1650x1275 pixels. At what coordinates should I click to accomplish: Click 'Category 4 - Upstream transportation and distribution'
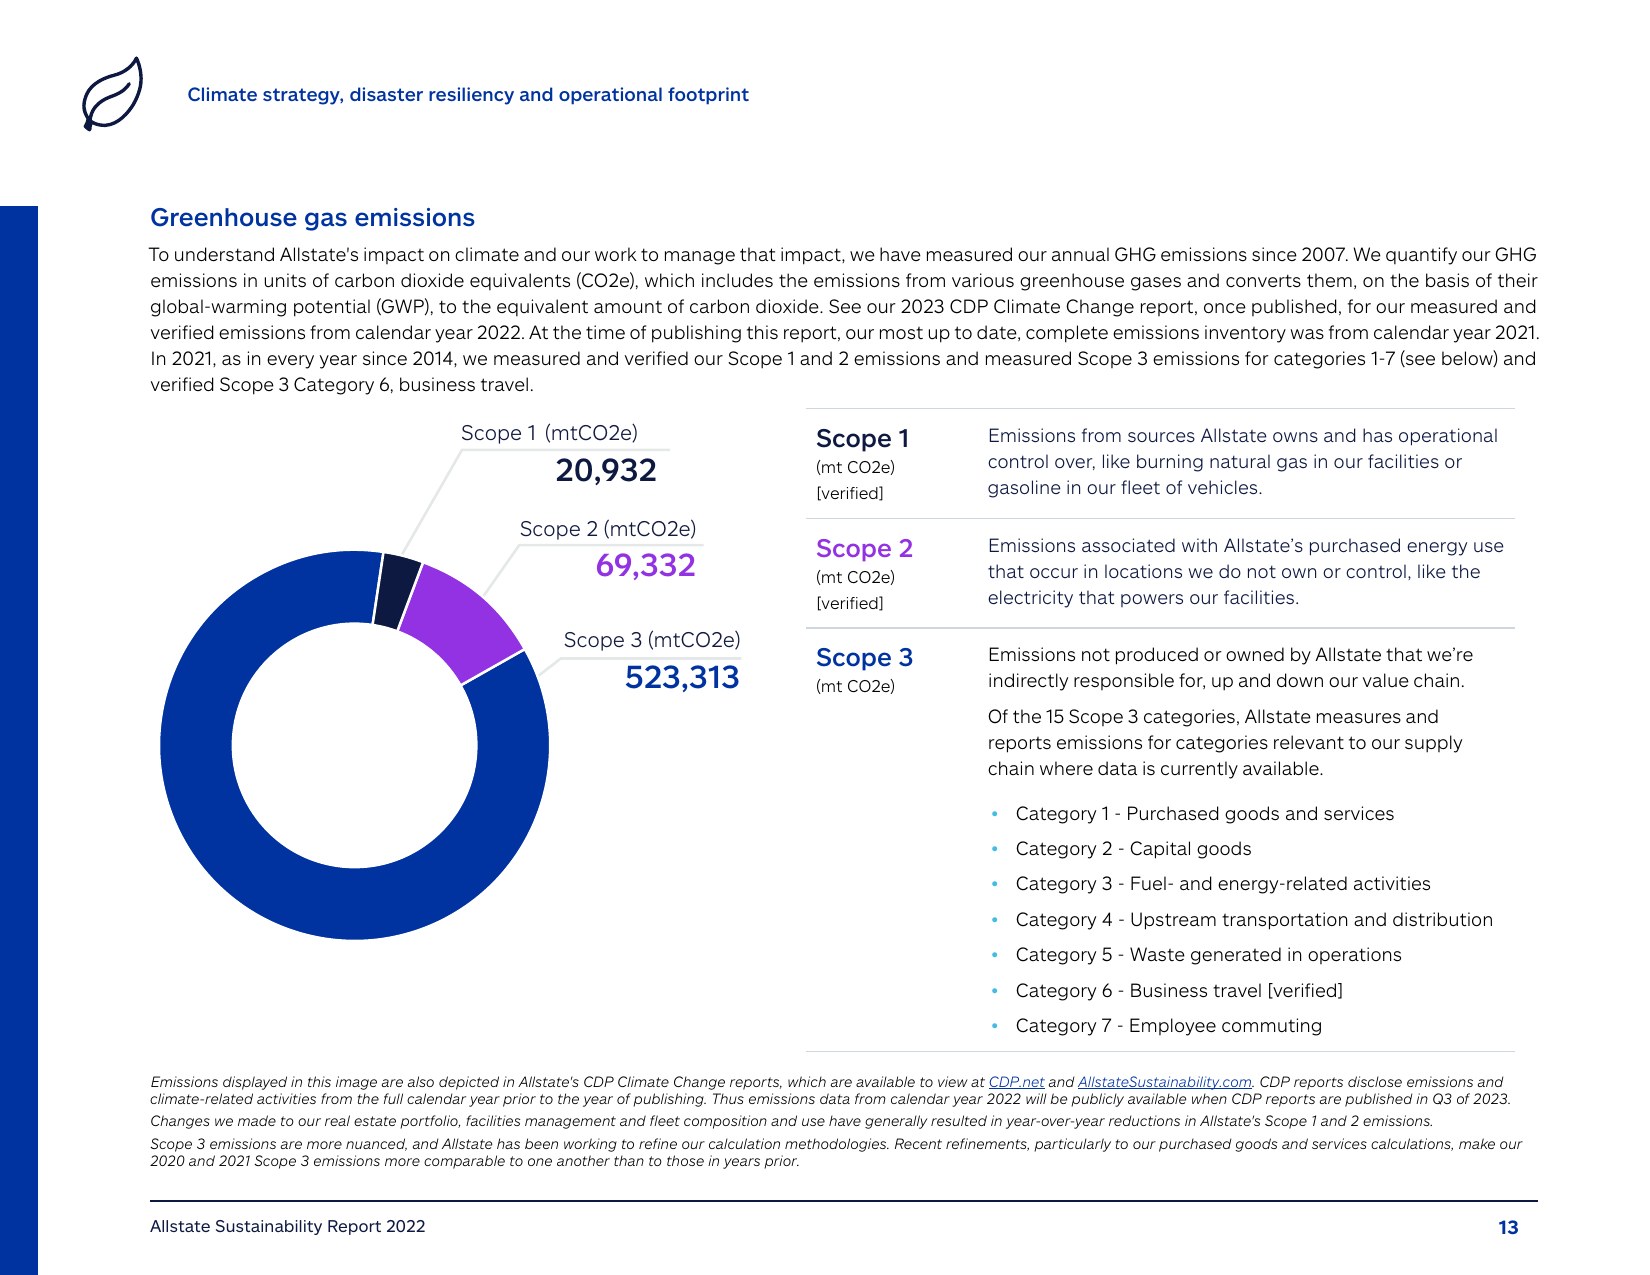click(1254, 920)
